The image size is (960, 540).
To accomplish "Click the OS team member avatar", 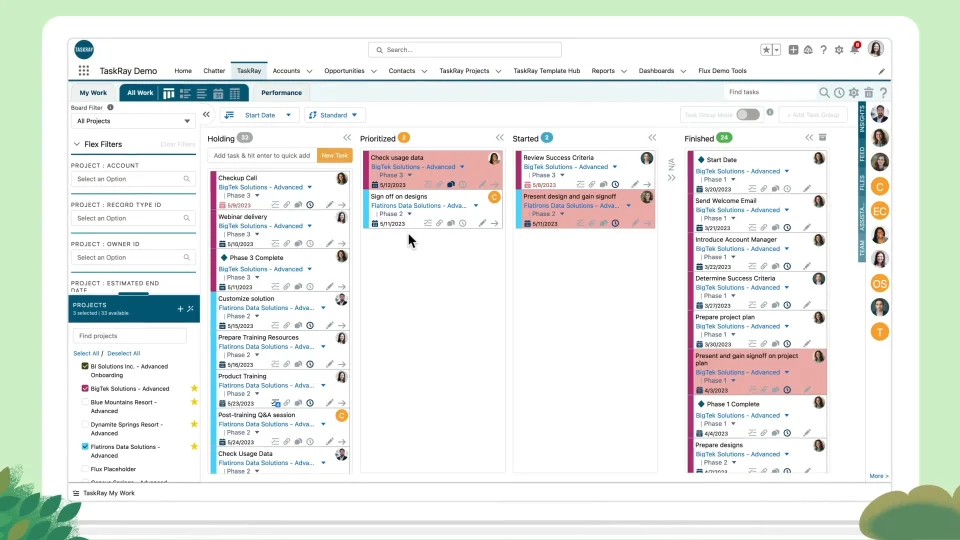I will (x=880, y=283).
